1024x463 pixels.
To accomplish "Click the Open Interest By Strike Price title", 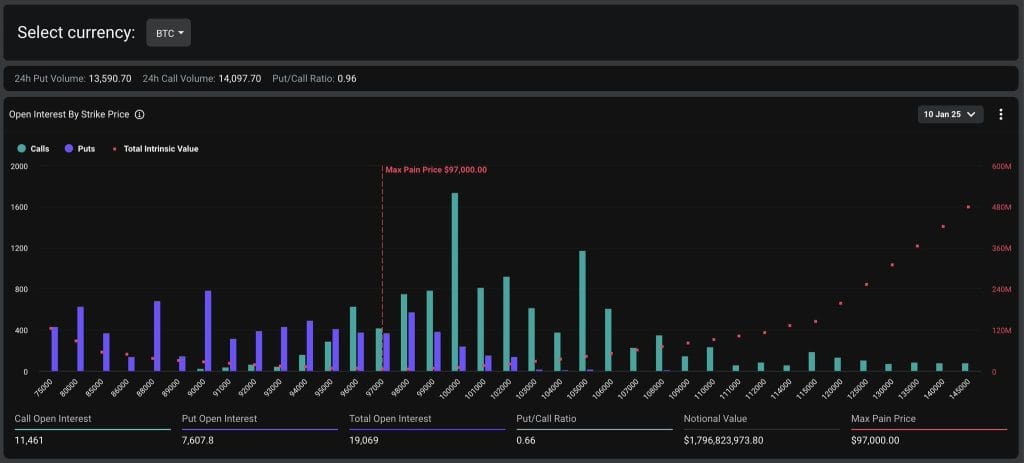I will pyautogui.click(x=69, y=114).
